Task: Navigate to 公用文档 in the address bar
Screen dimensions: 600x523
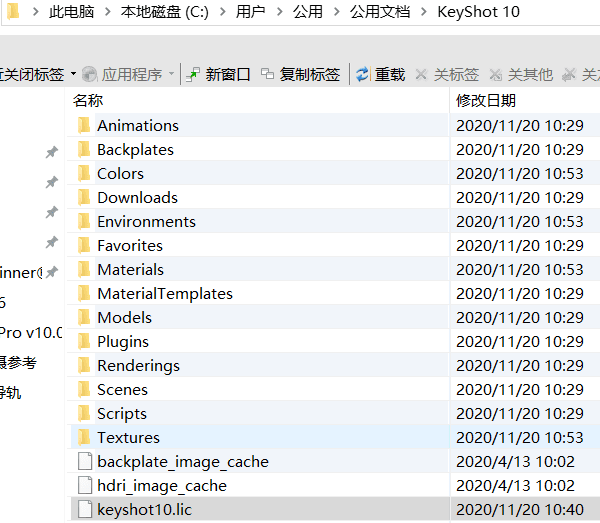Action: [379, 13]
